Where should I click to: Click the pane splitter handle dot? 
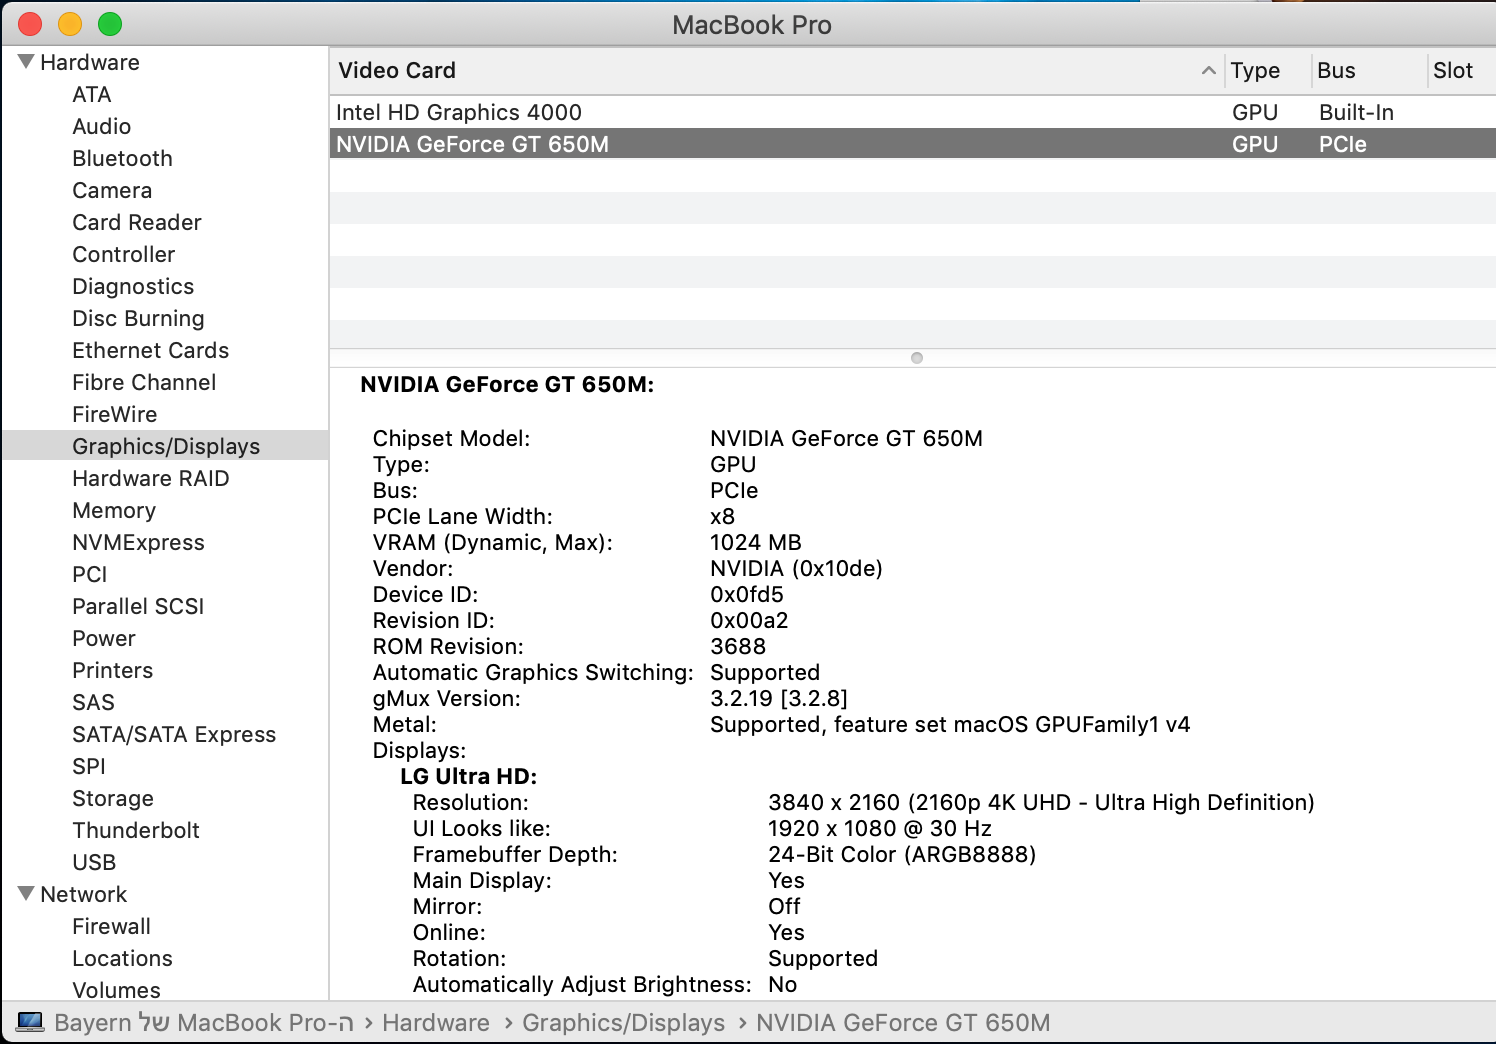click(917, 358)
